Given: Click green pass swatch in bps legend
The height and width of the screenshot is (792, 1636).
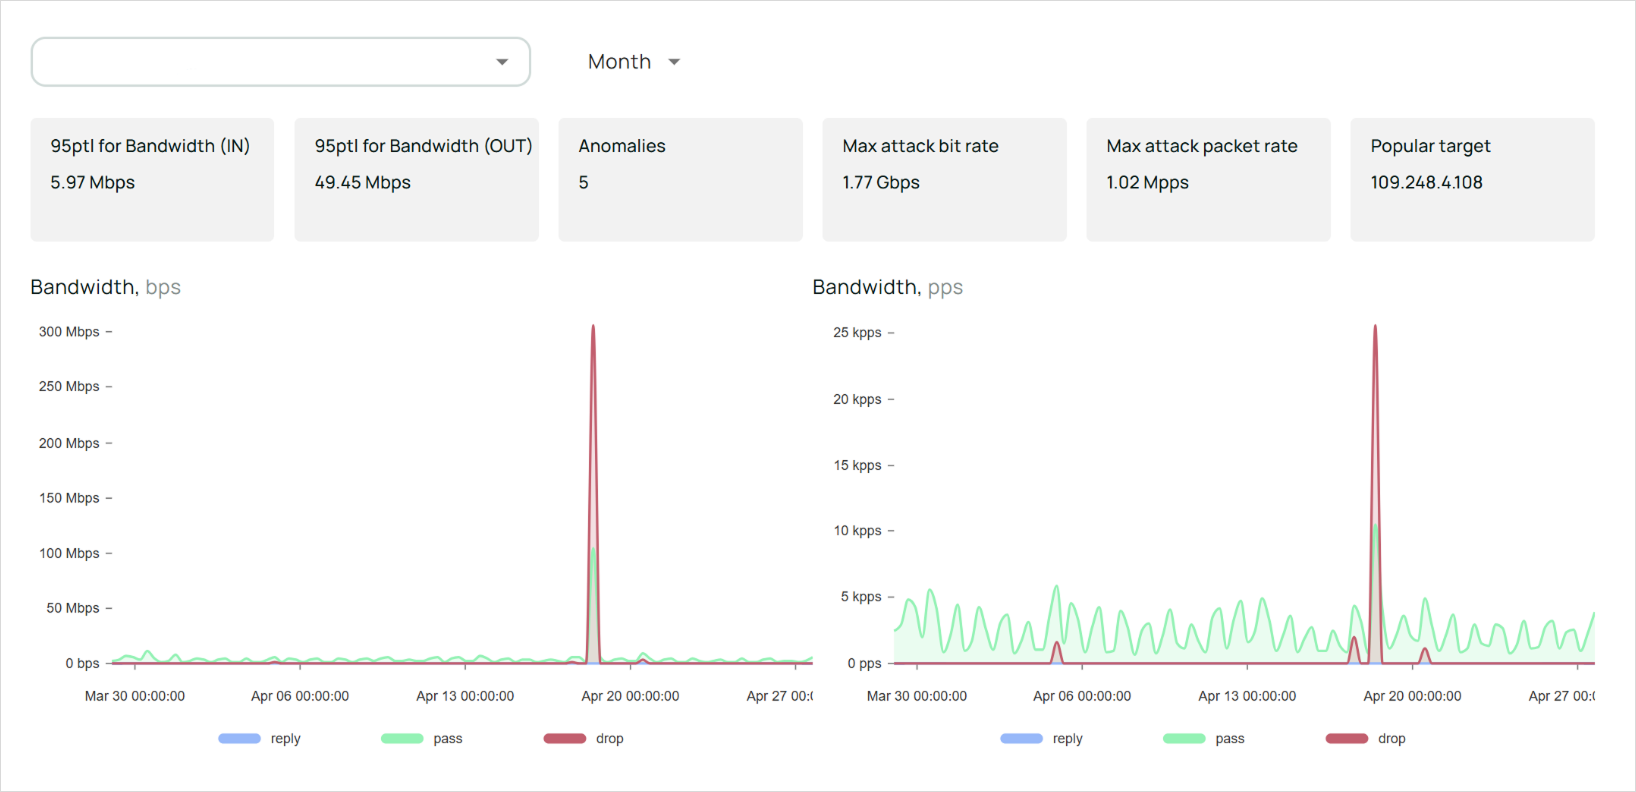Looking at the screenshot, I should (402, 739).
